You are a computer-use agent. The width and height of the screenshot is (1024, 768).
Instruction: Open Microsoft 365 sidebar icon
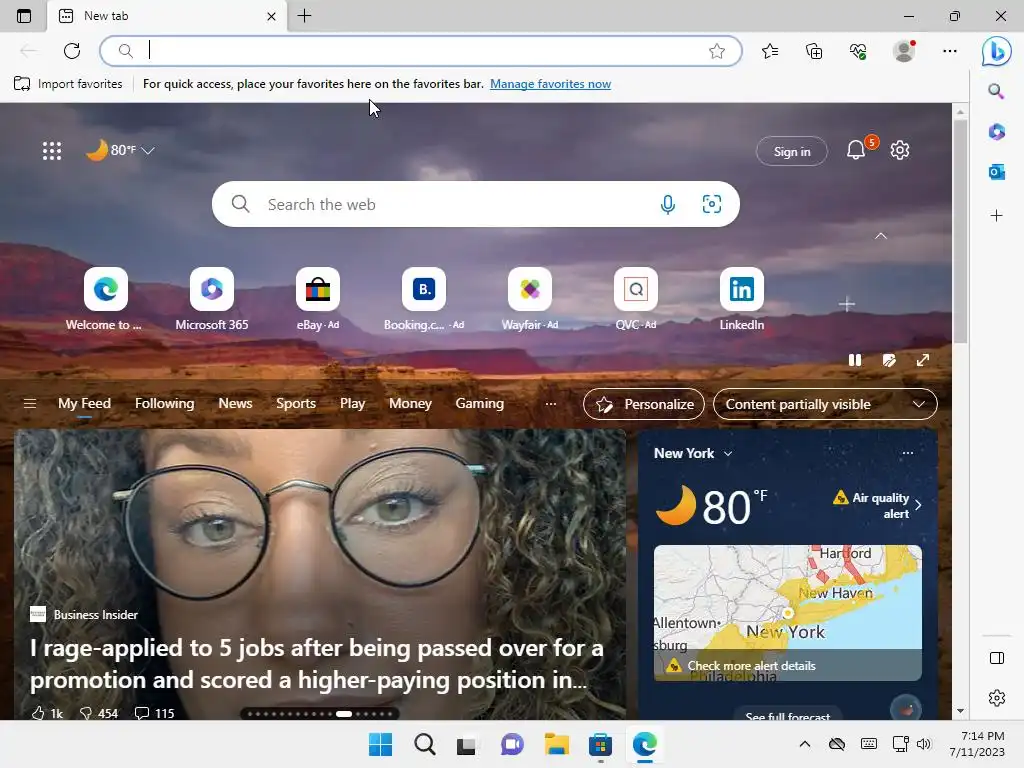coord(996,132)
